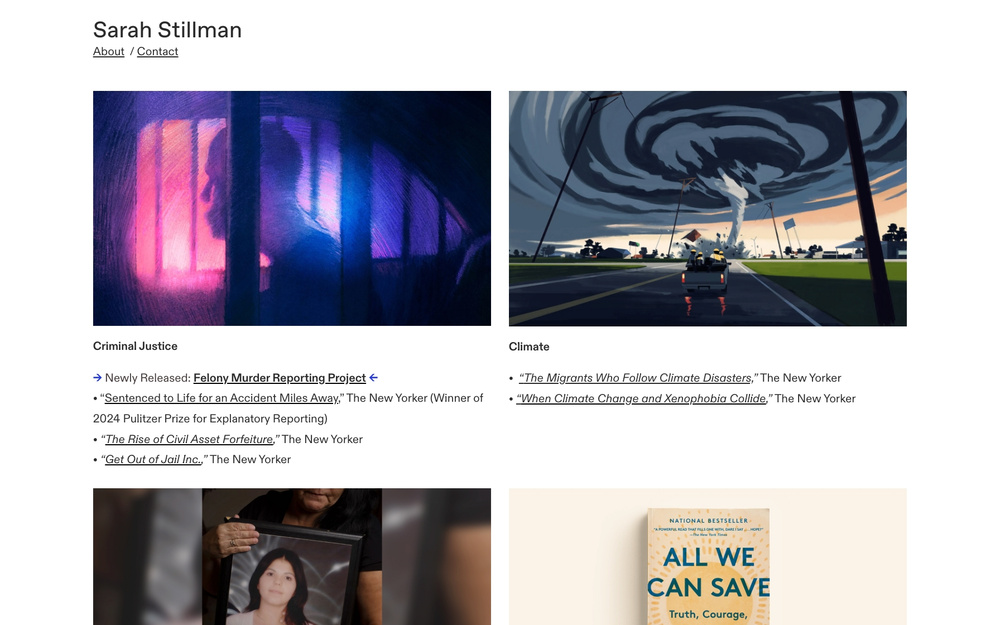The width and height of the screenshot is (1000, 625).
Task: Click the Sarah Stillman site title
Action: pos(167,30)
